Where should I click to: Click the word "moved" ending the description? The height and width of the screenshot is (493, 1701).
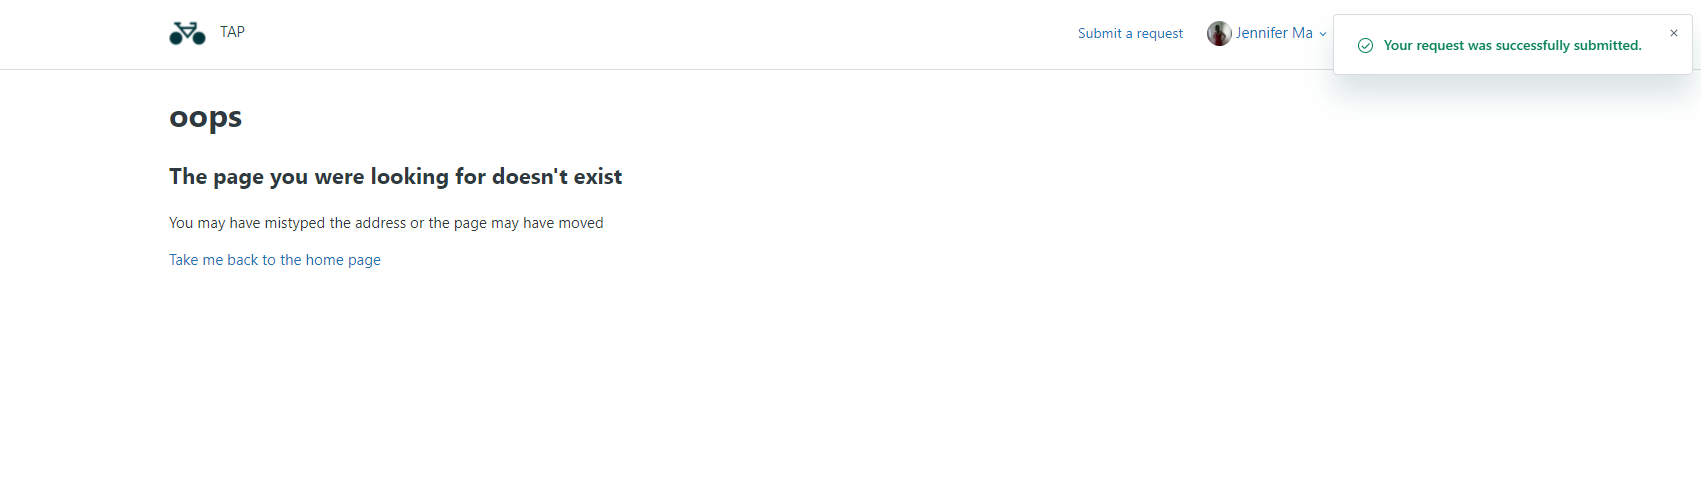580,223
